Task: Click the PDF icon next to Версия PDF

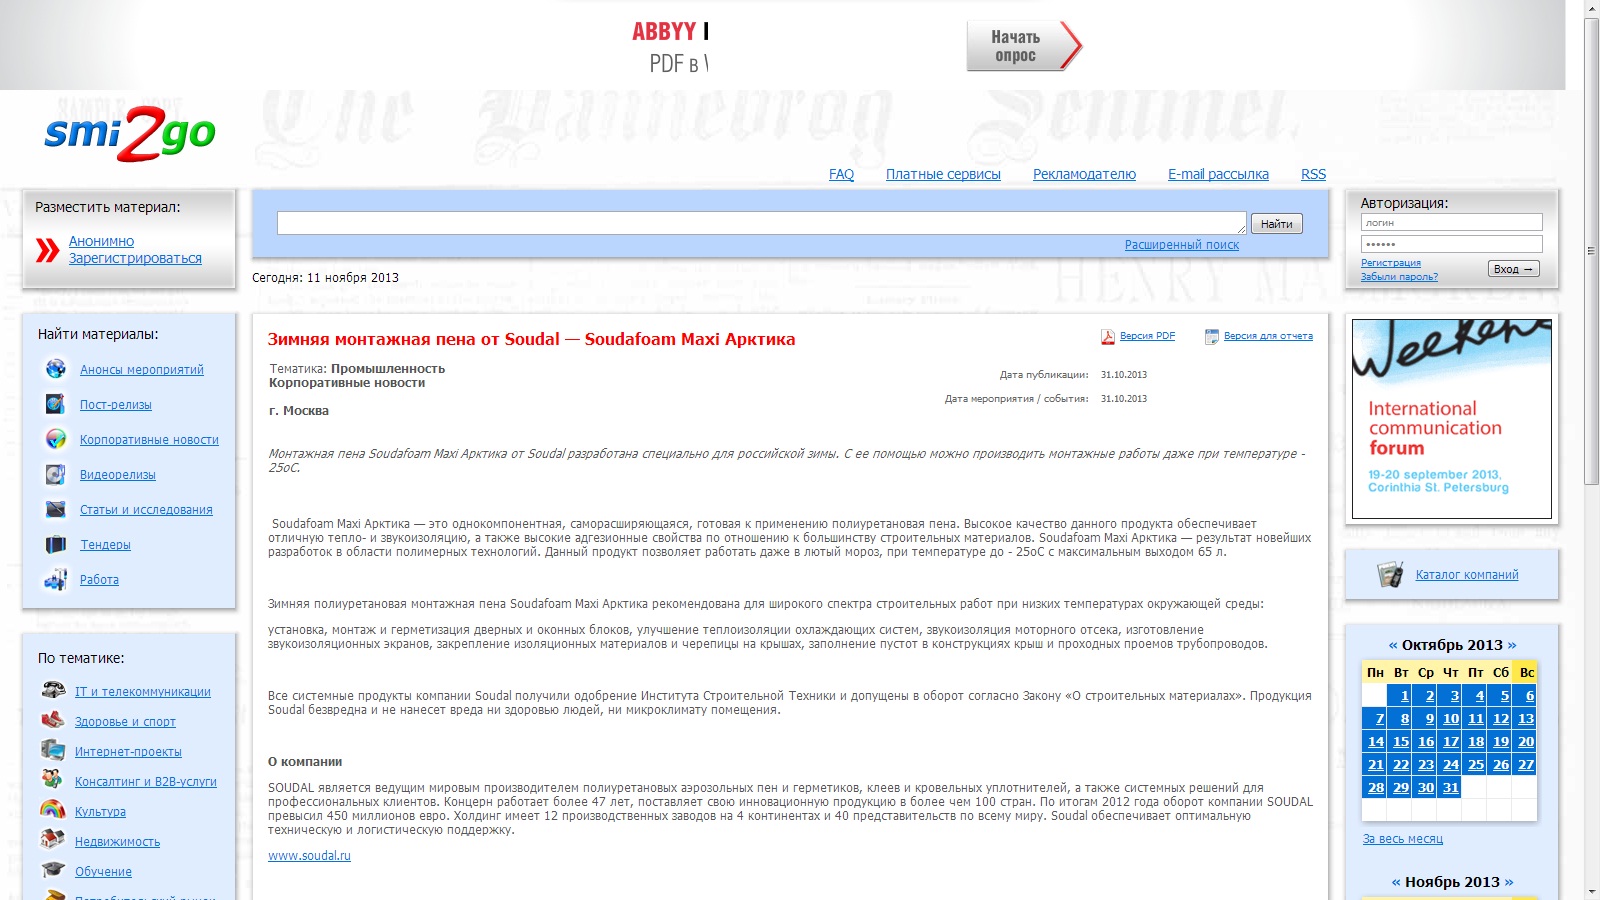Action: 1108,337
